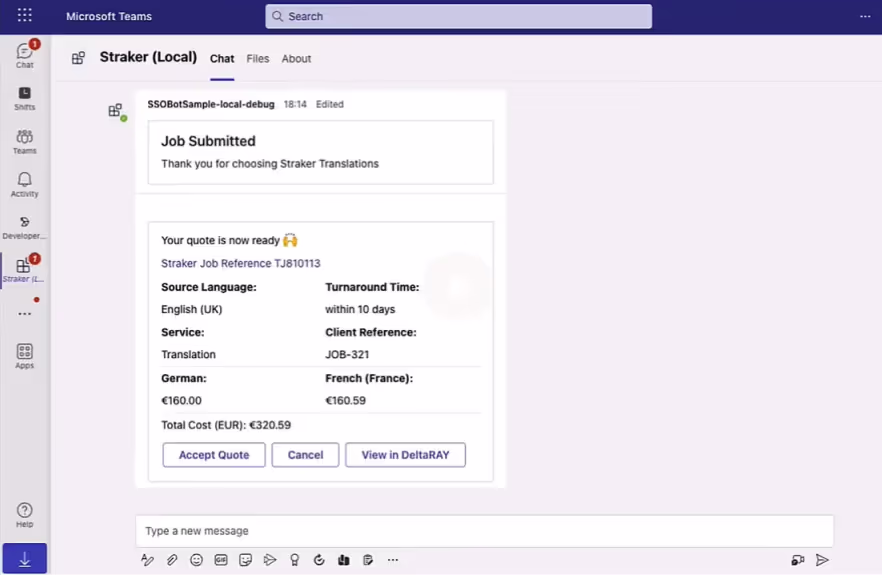Click the €160.00 German price

pos(181,401)
